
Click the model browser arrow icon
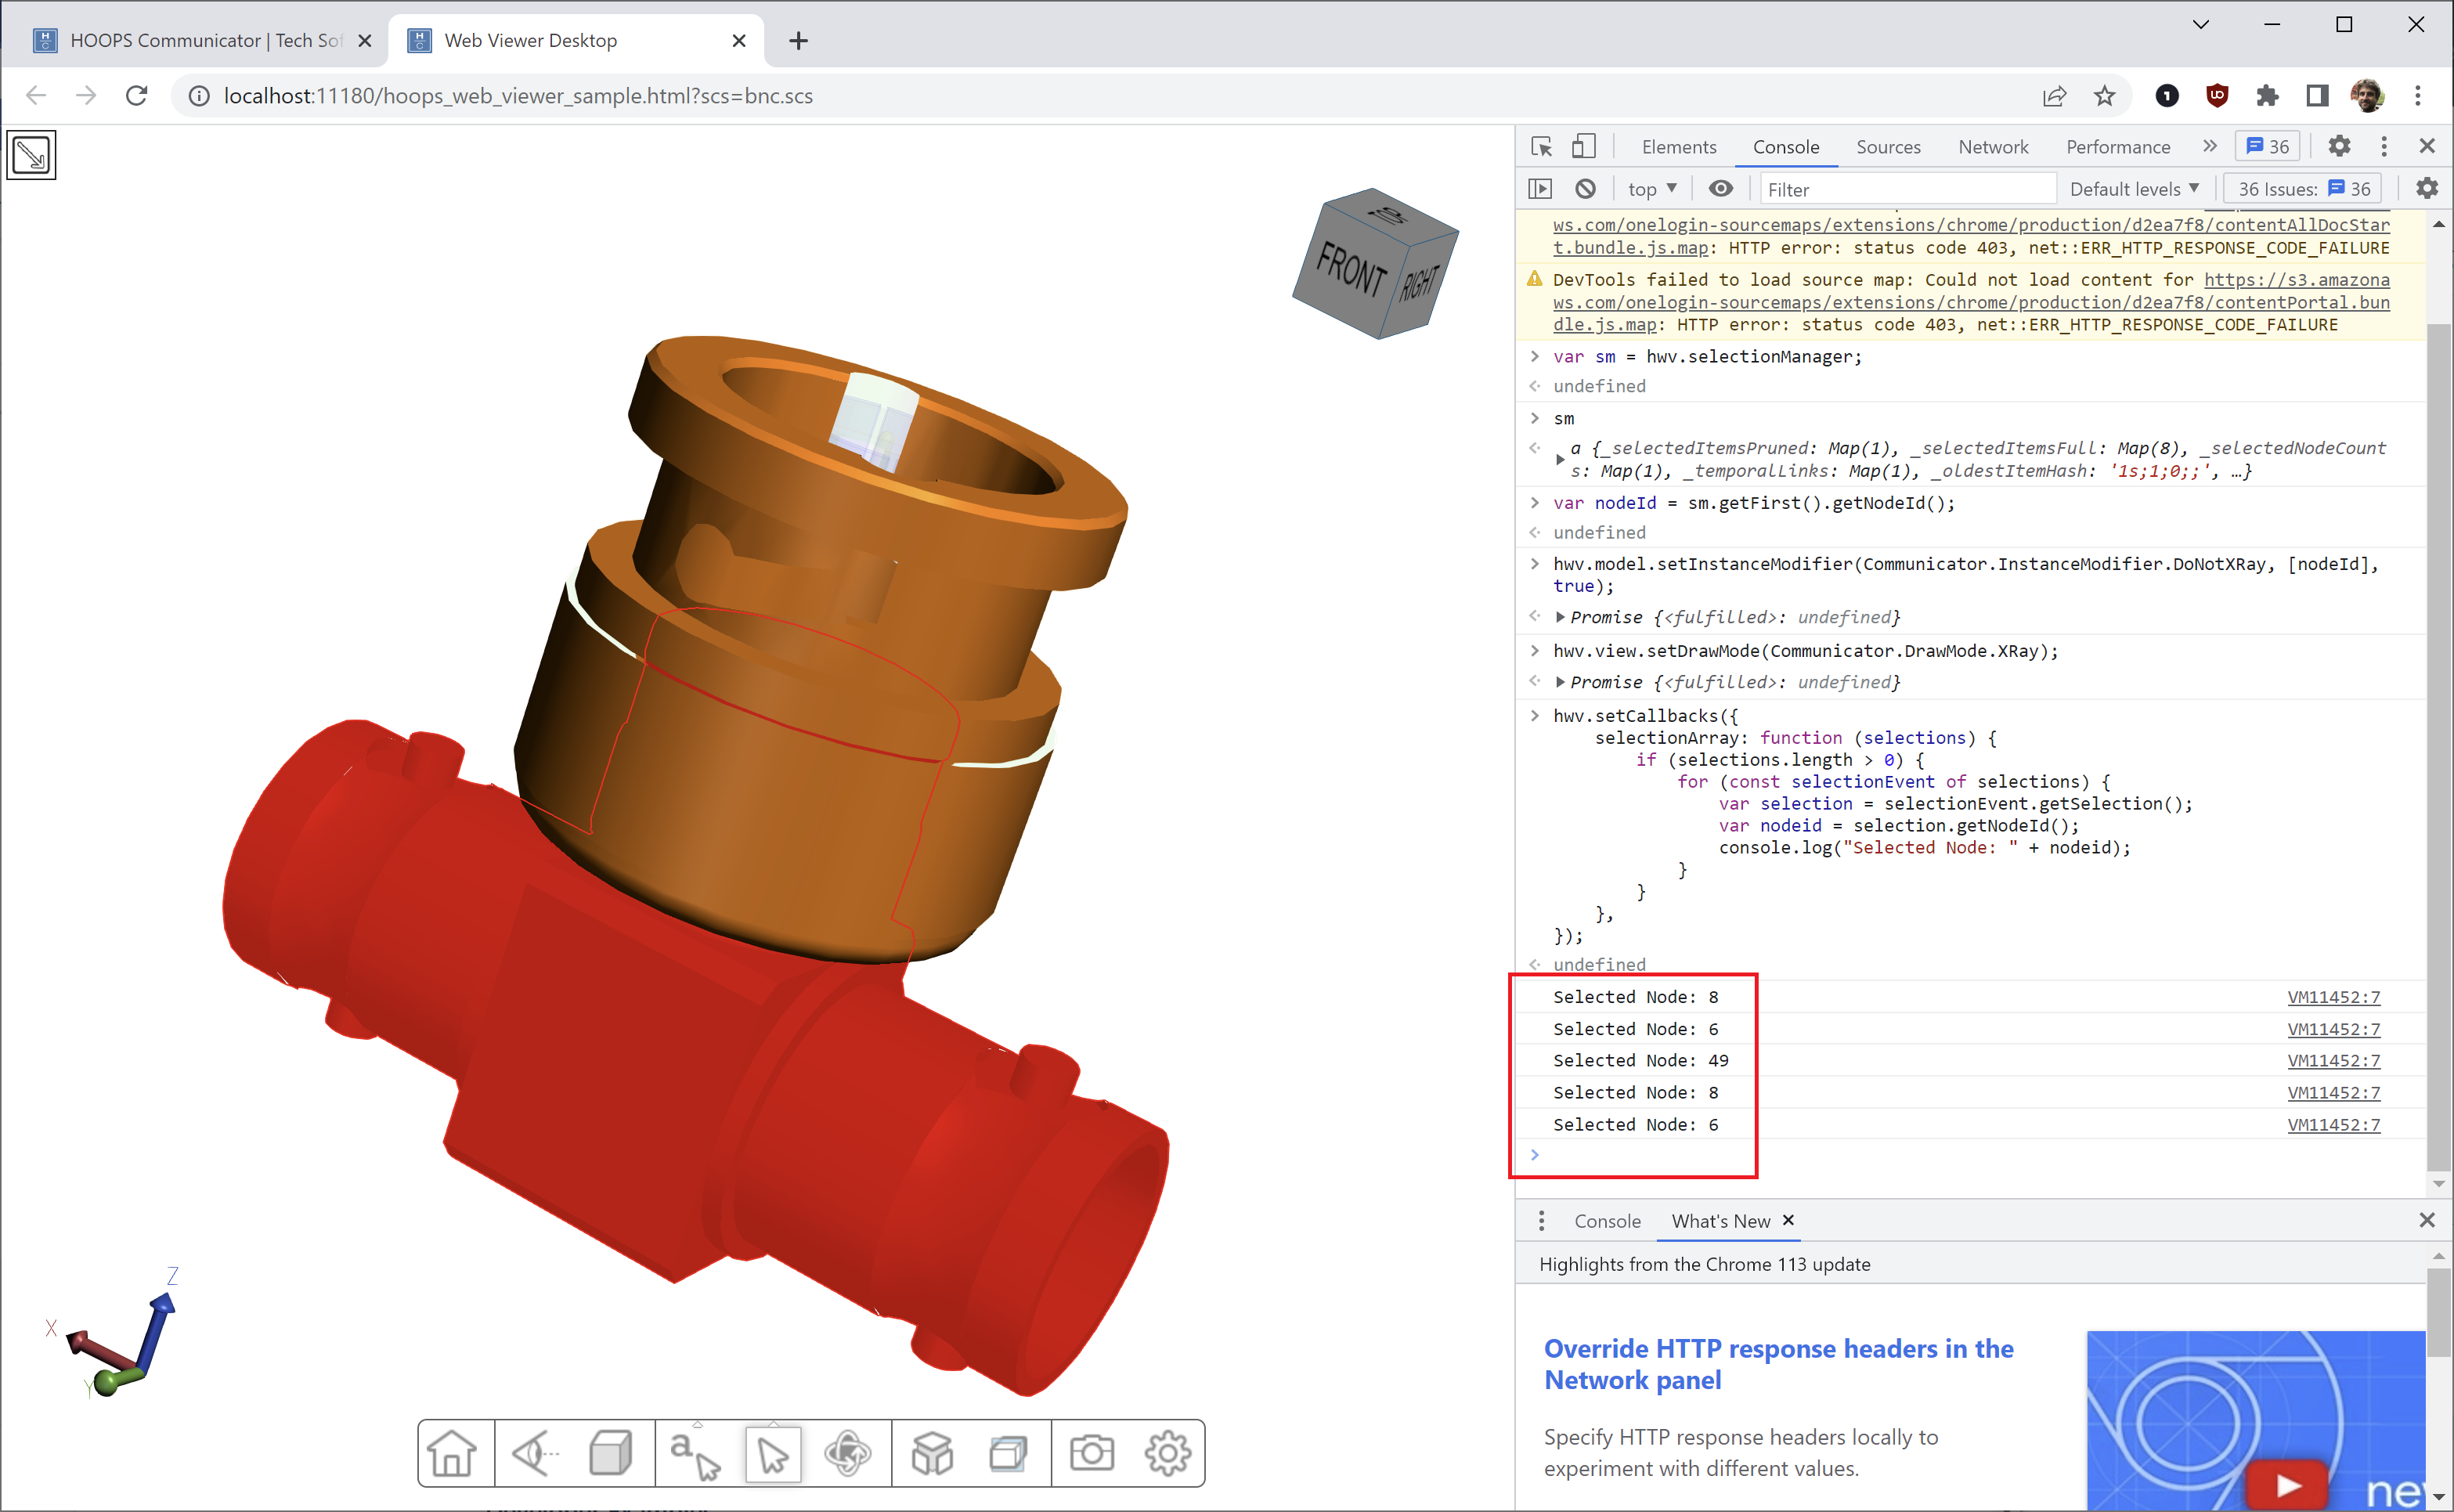[x=31, y=155]
